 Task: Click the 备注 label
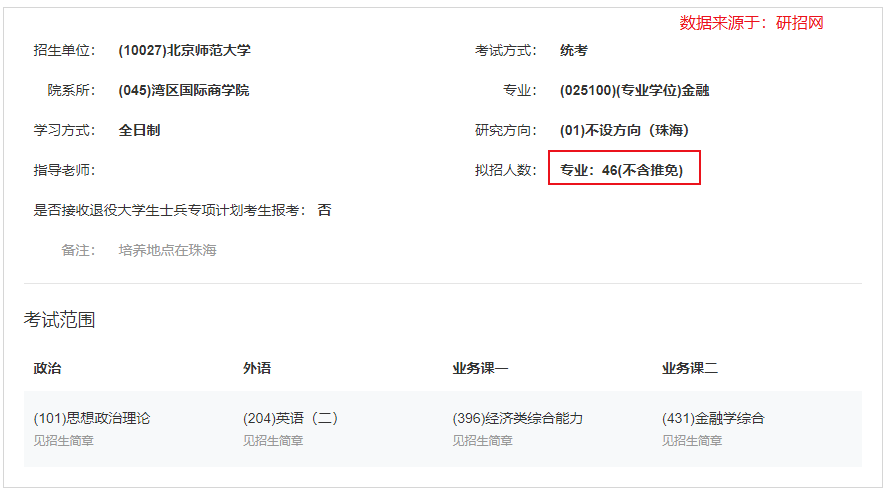tap(78, 250)
